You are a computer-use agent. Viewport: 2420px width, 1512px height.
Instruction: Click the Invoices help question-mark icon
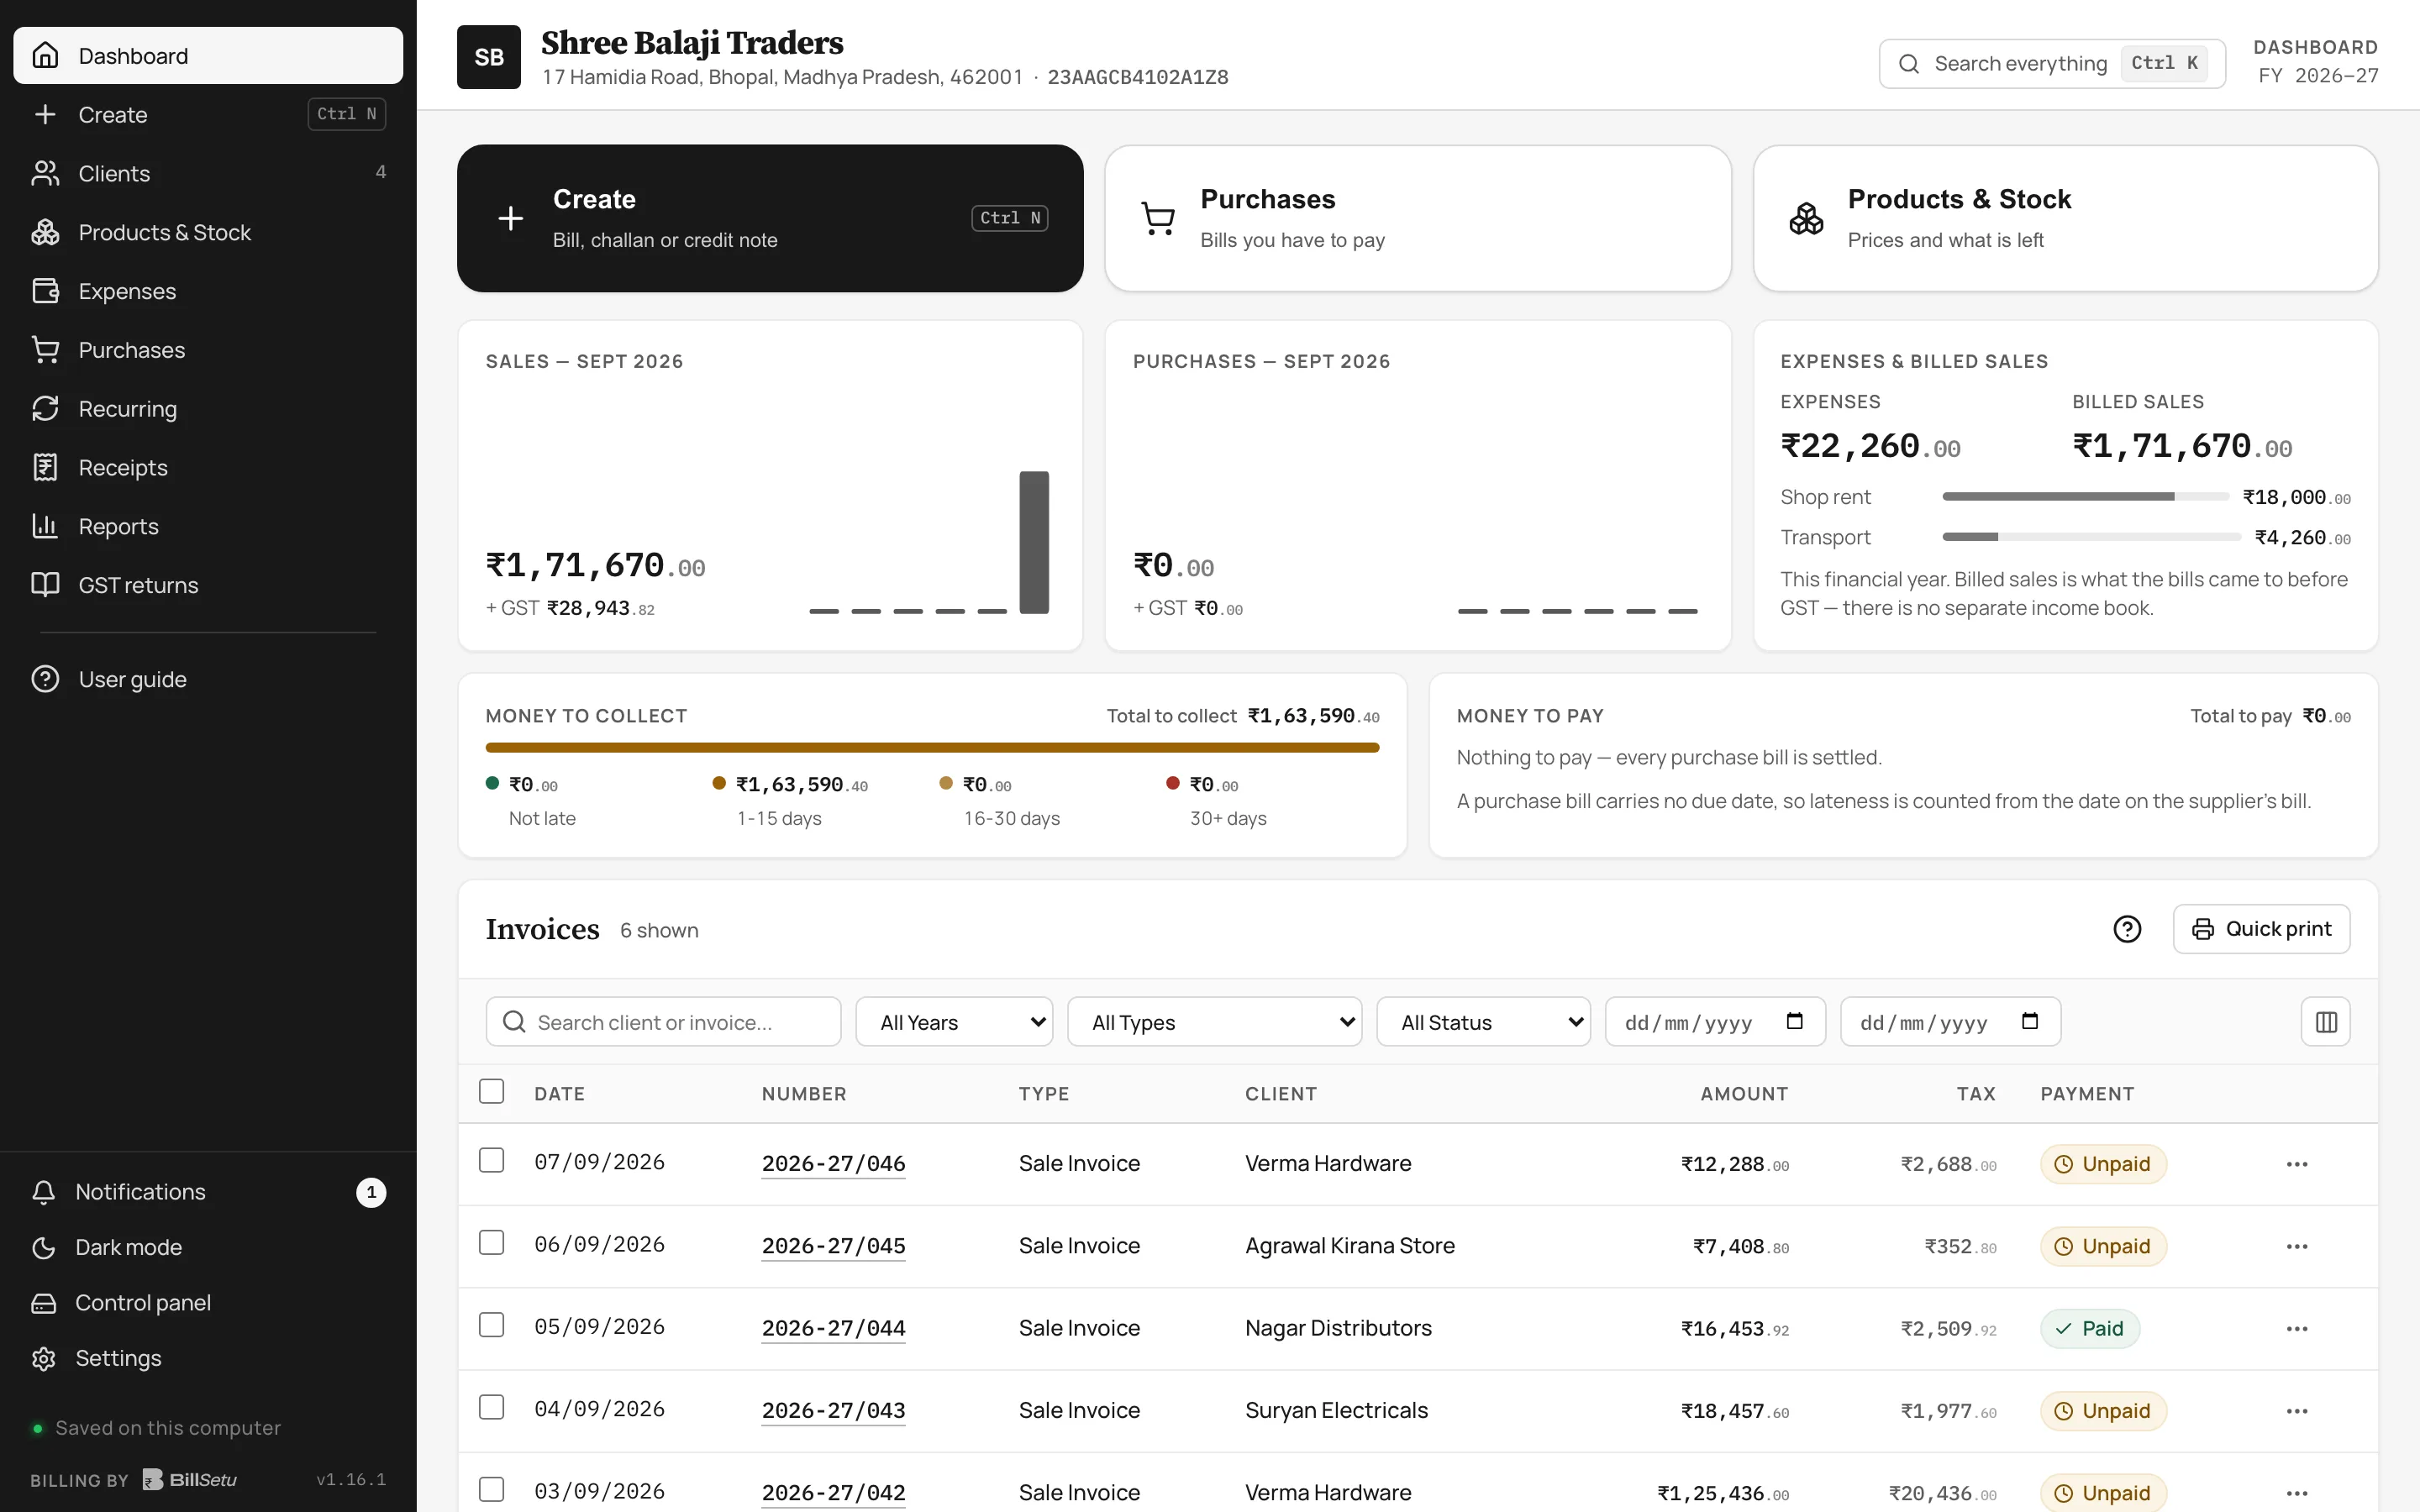(x=2127, y=929)
